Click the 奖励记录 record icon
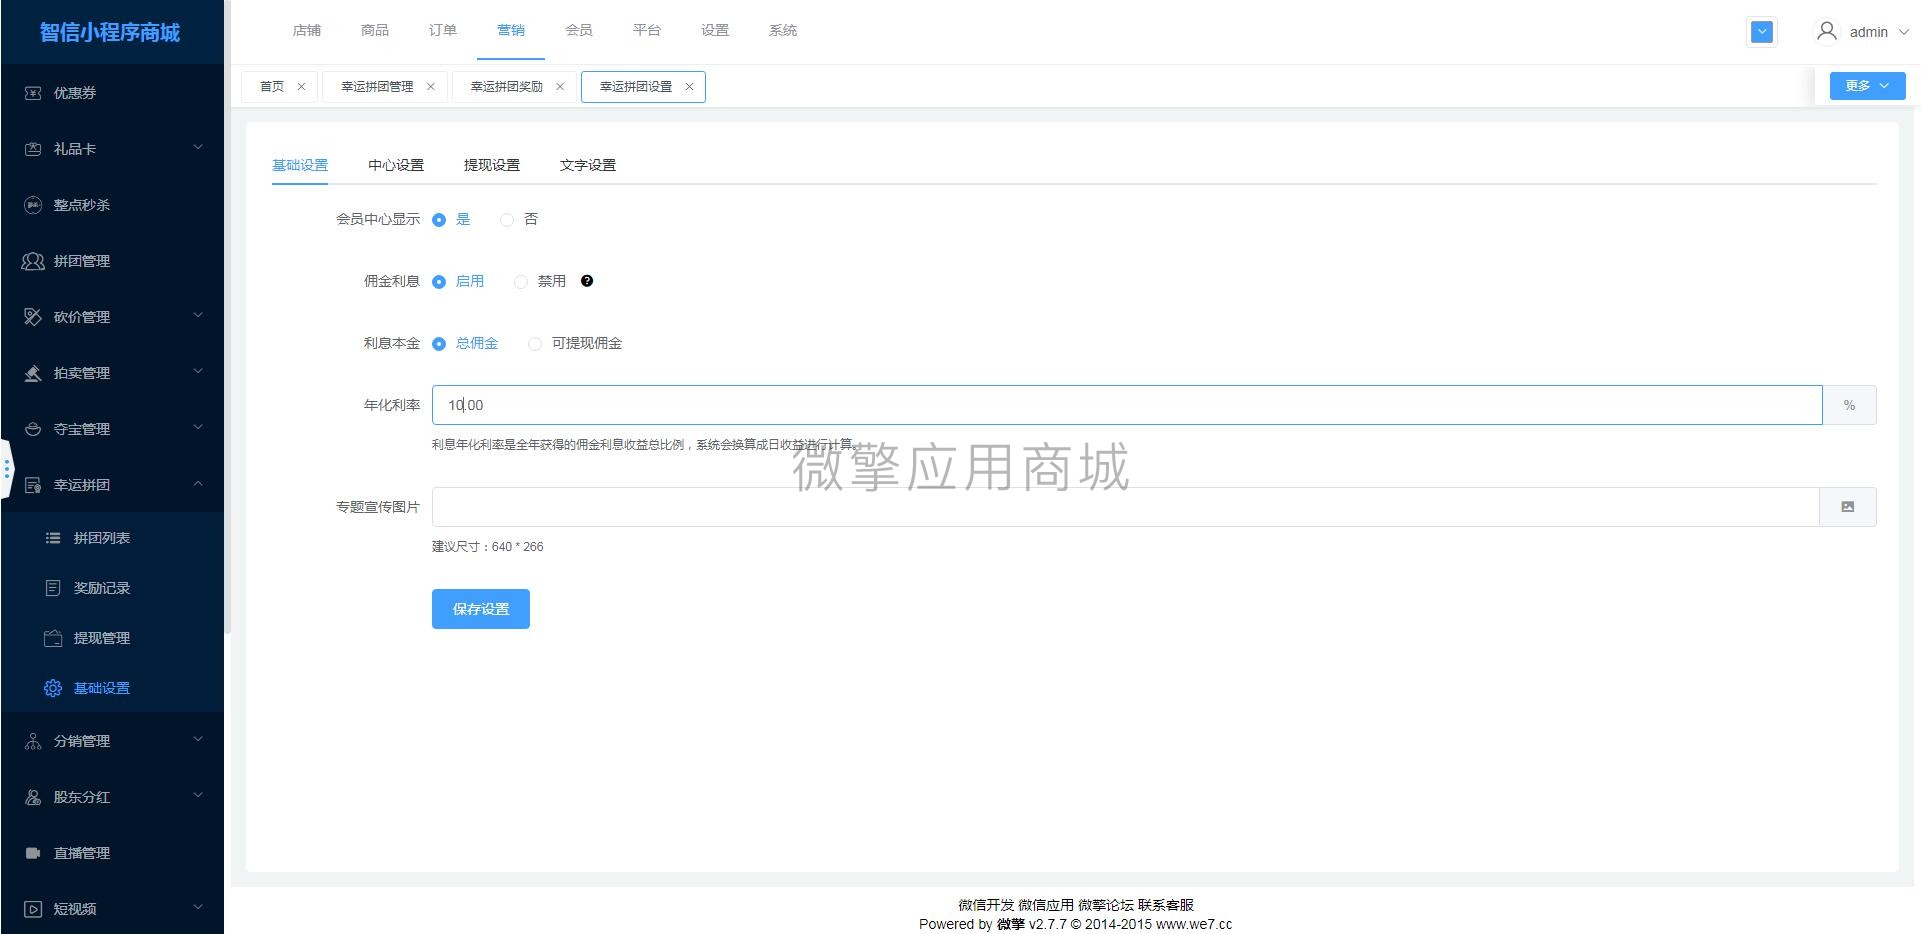The height and width of the screenshot is (934, 1921). pos(53,588)
